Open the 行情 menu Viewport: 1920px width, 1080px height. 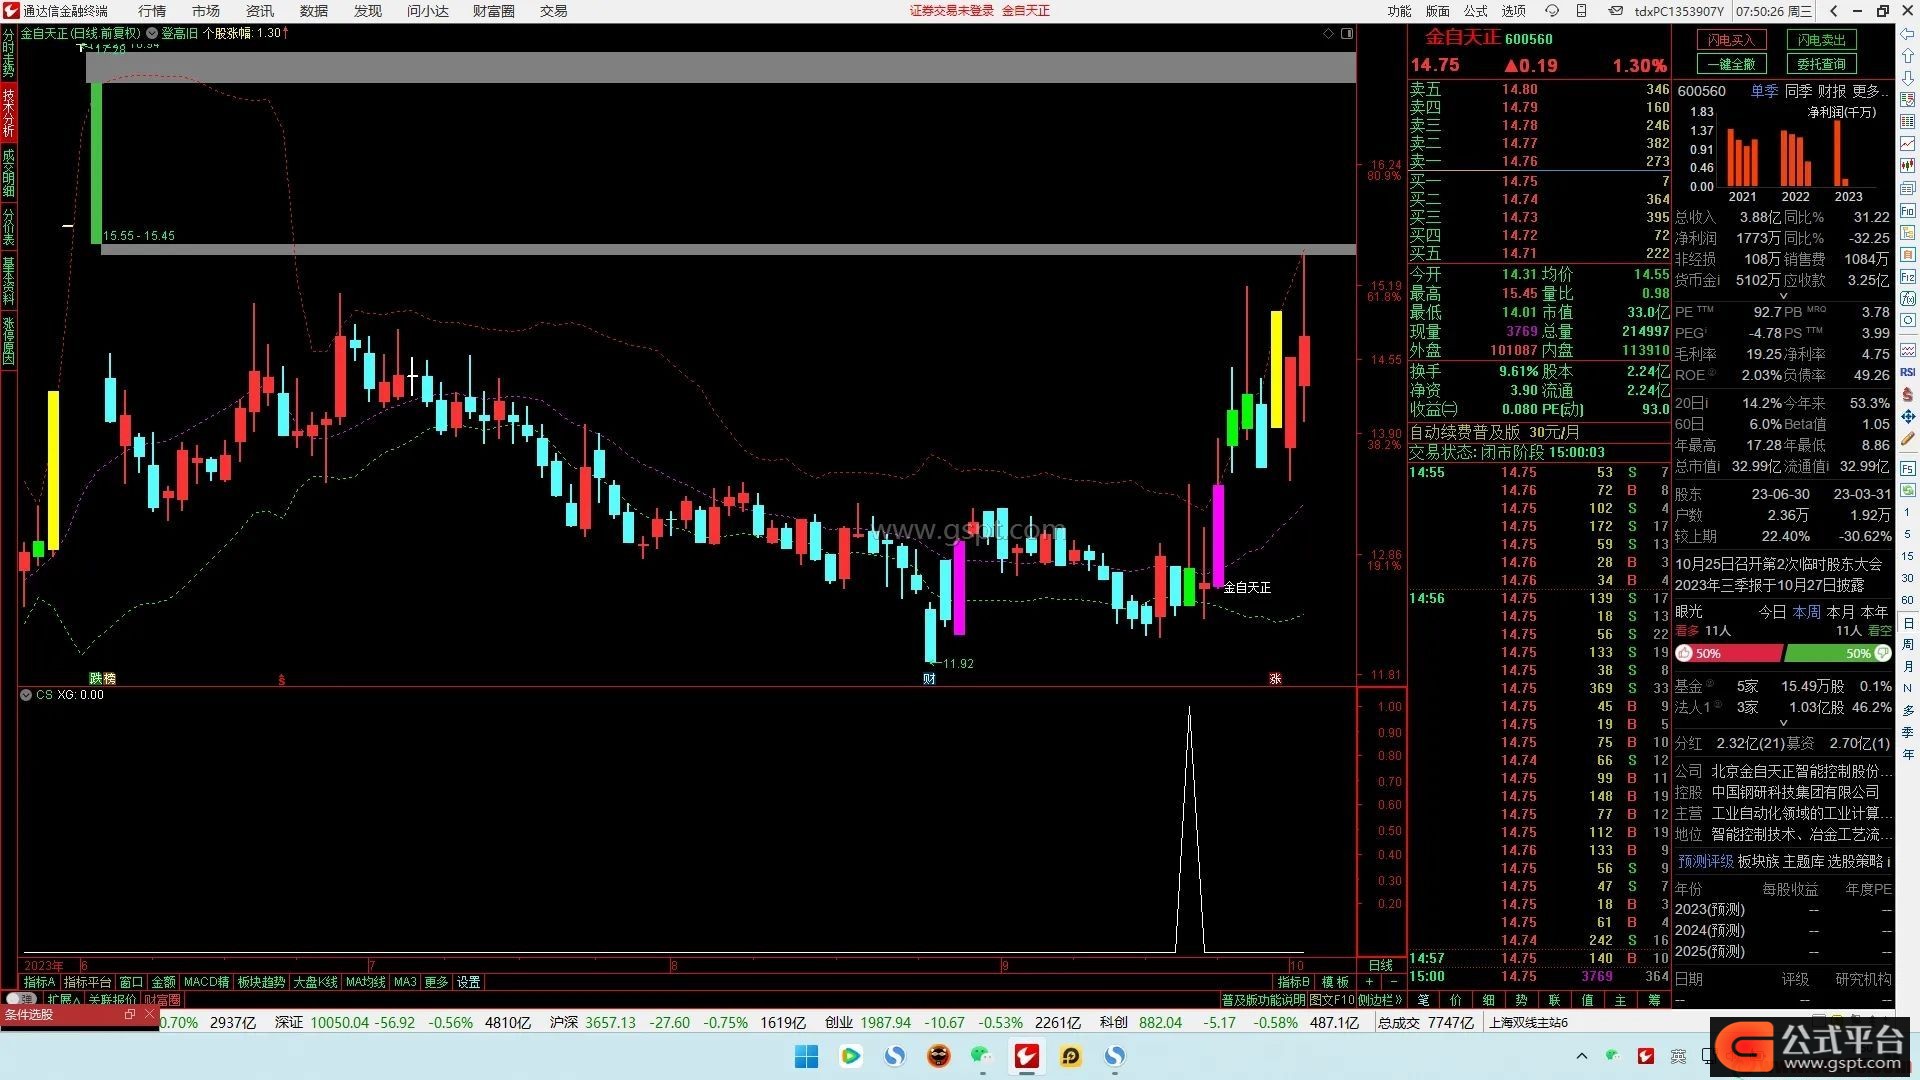tap(152, 11)
